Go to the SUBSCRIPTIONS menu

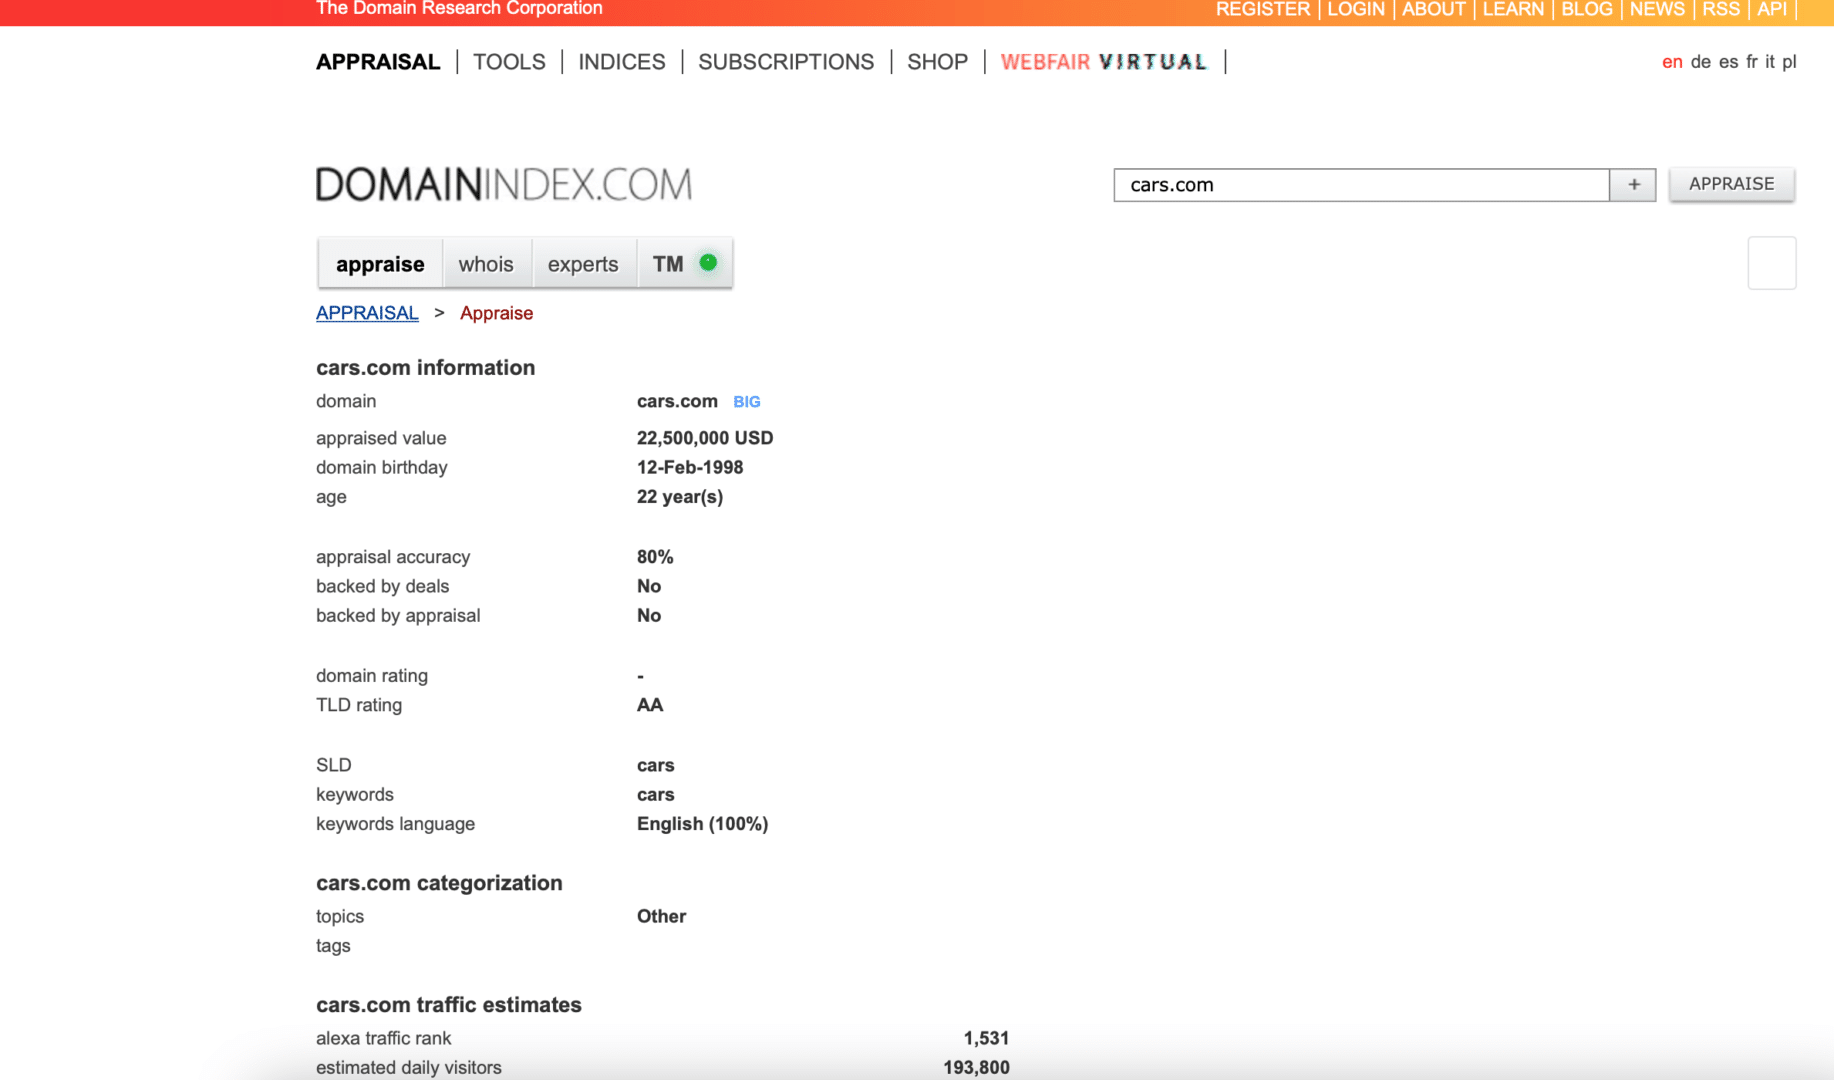(x=786, y=62)
